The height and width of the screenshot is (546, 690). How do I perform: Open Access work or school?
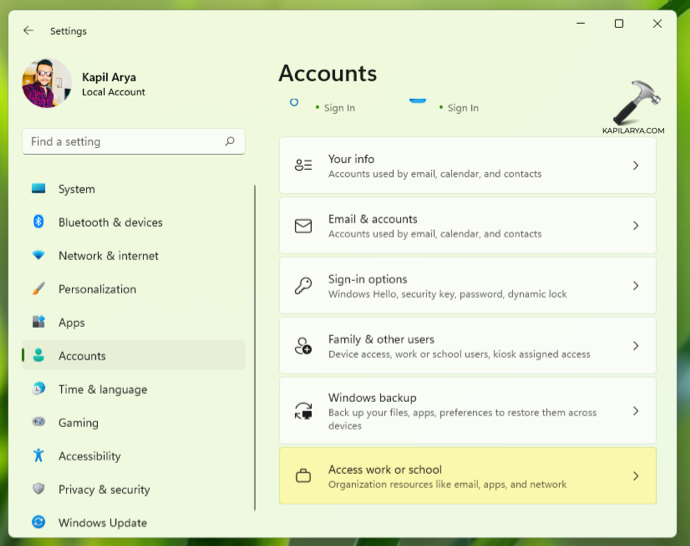tap(467, 476)
